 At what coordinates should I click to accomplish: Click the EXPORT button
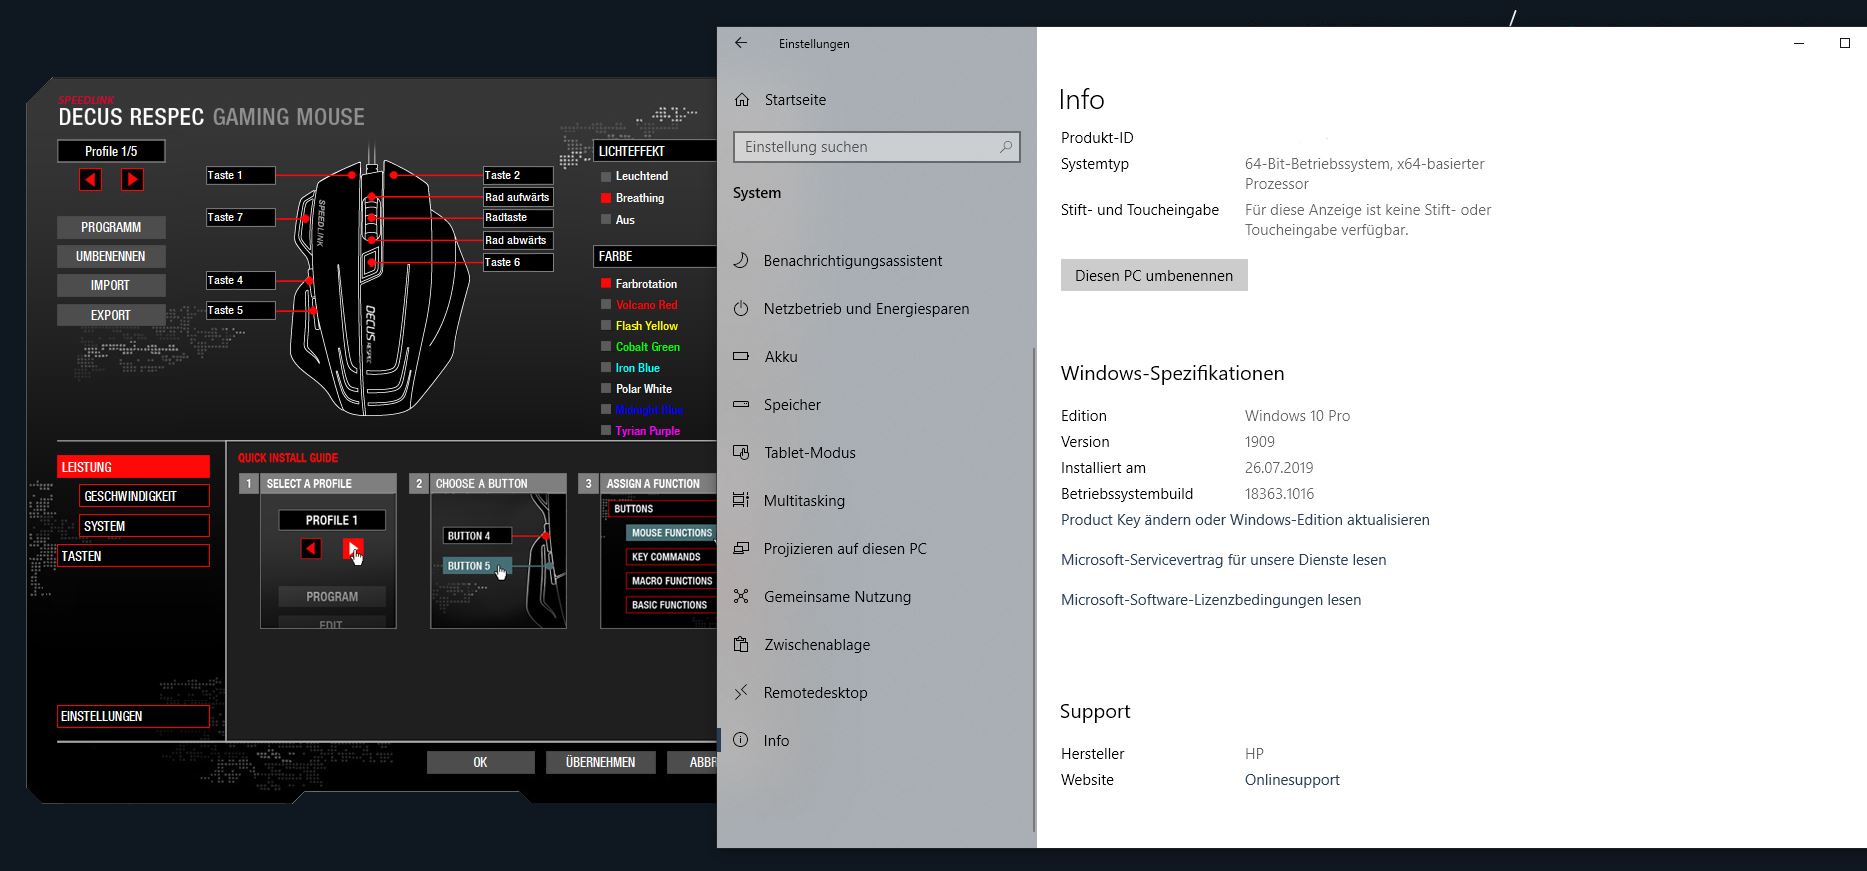pyautogui.click(x=111, y=315)
